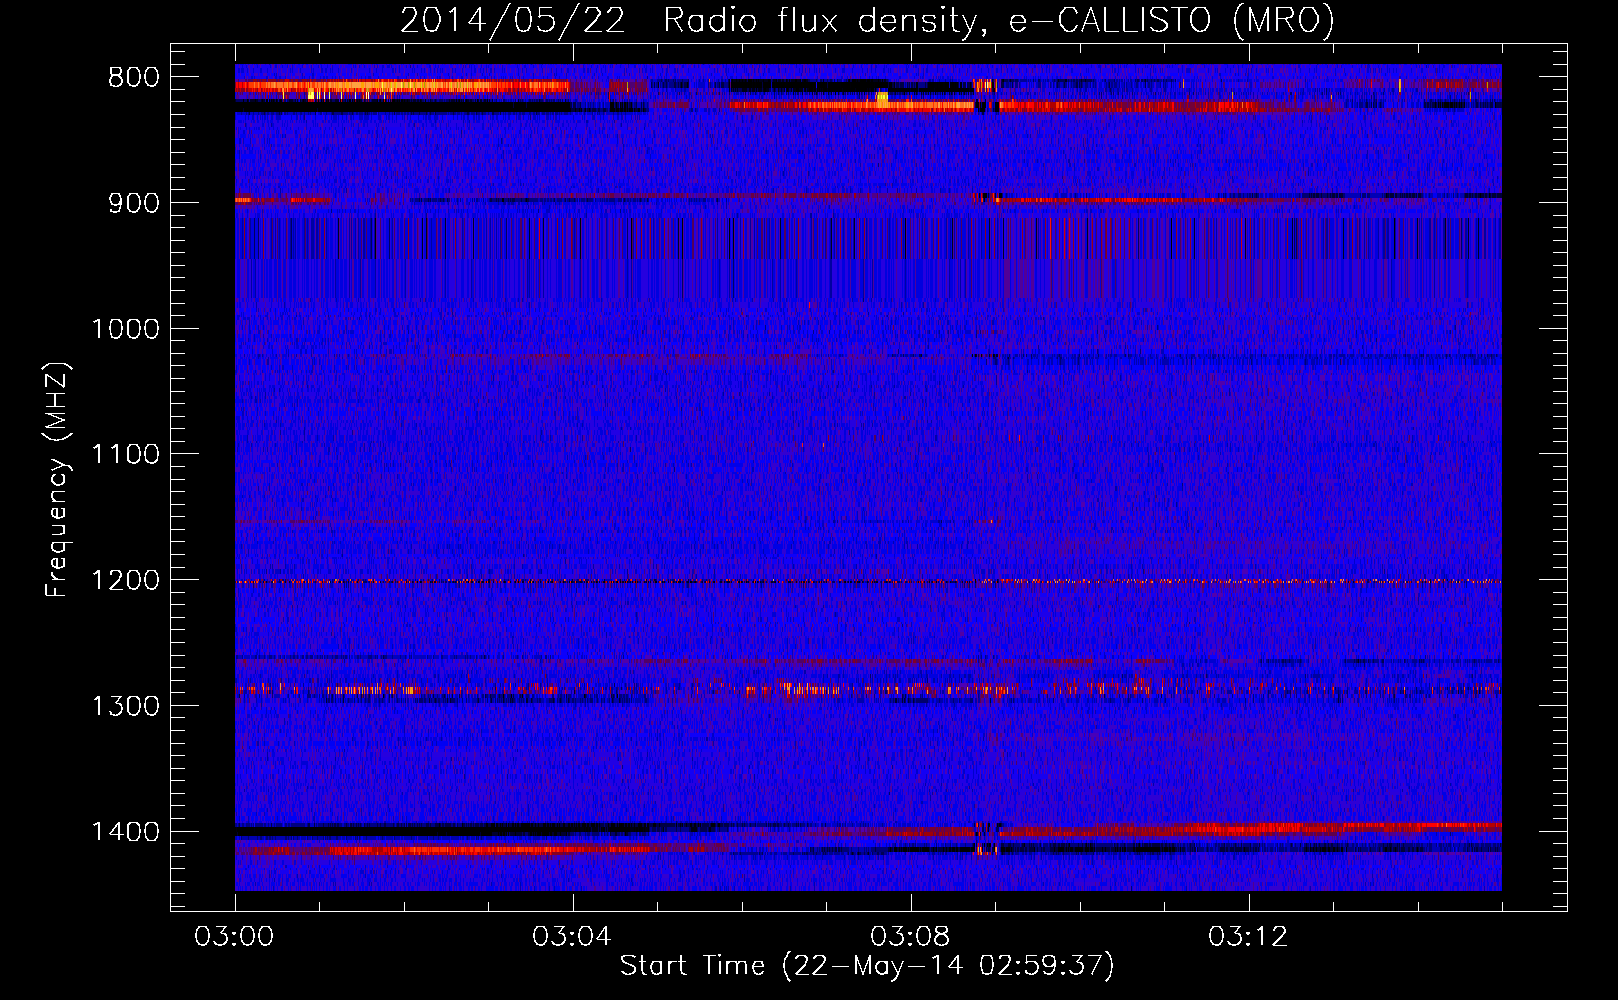Click the '1000' frequency axis label
Screen dimensions: 1618x1000
point(125,329)
